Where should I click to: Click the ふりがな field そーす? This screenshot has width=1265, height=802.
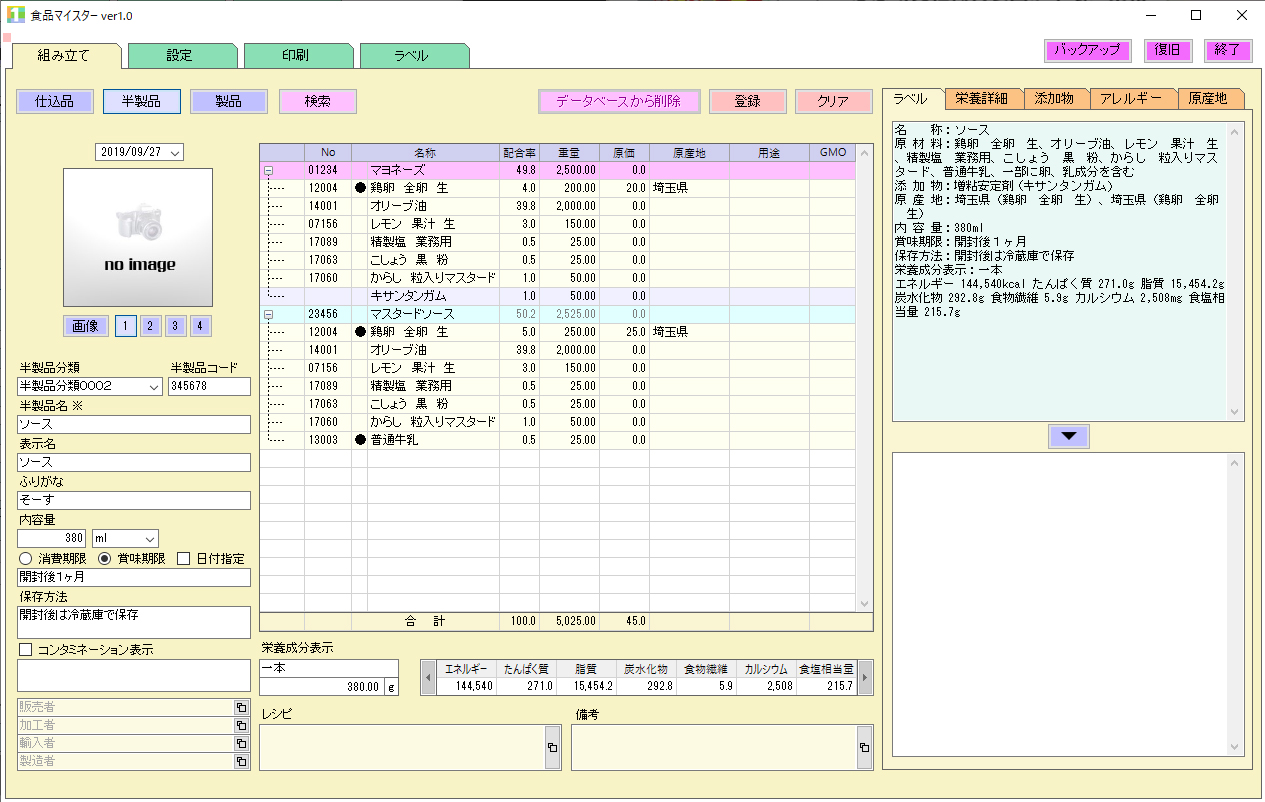(134, 500)
